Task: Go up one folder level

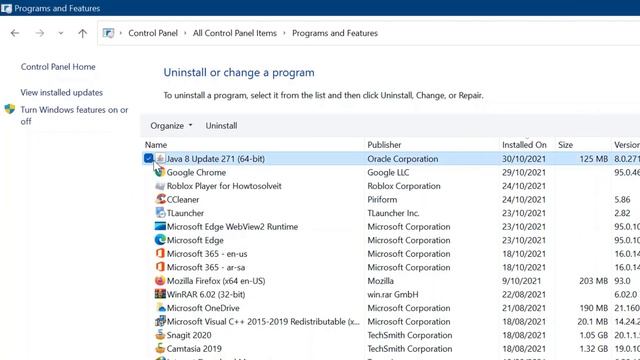Action: [x=82, y=33]
